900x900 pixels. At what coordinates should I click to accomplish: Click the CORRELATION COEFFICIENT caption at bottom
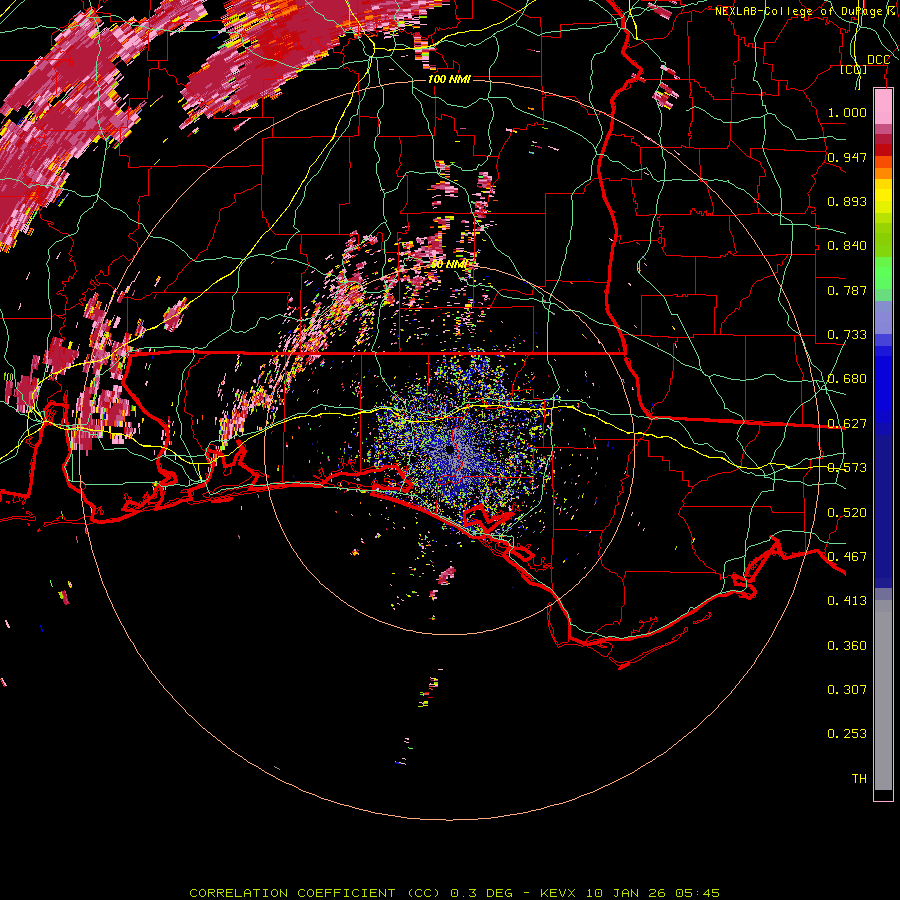[x=454, y=893]
